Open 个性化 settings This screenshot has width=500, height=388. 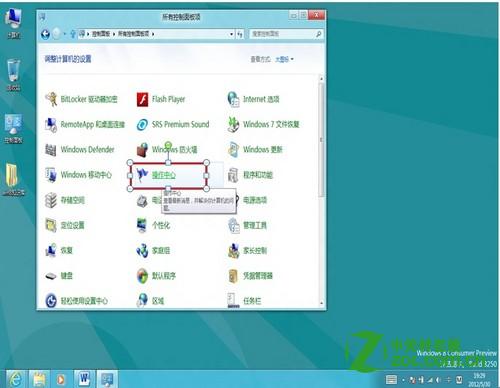(153, 225)
